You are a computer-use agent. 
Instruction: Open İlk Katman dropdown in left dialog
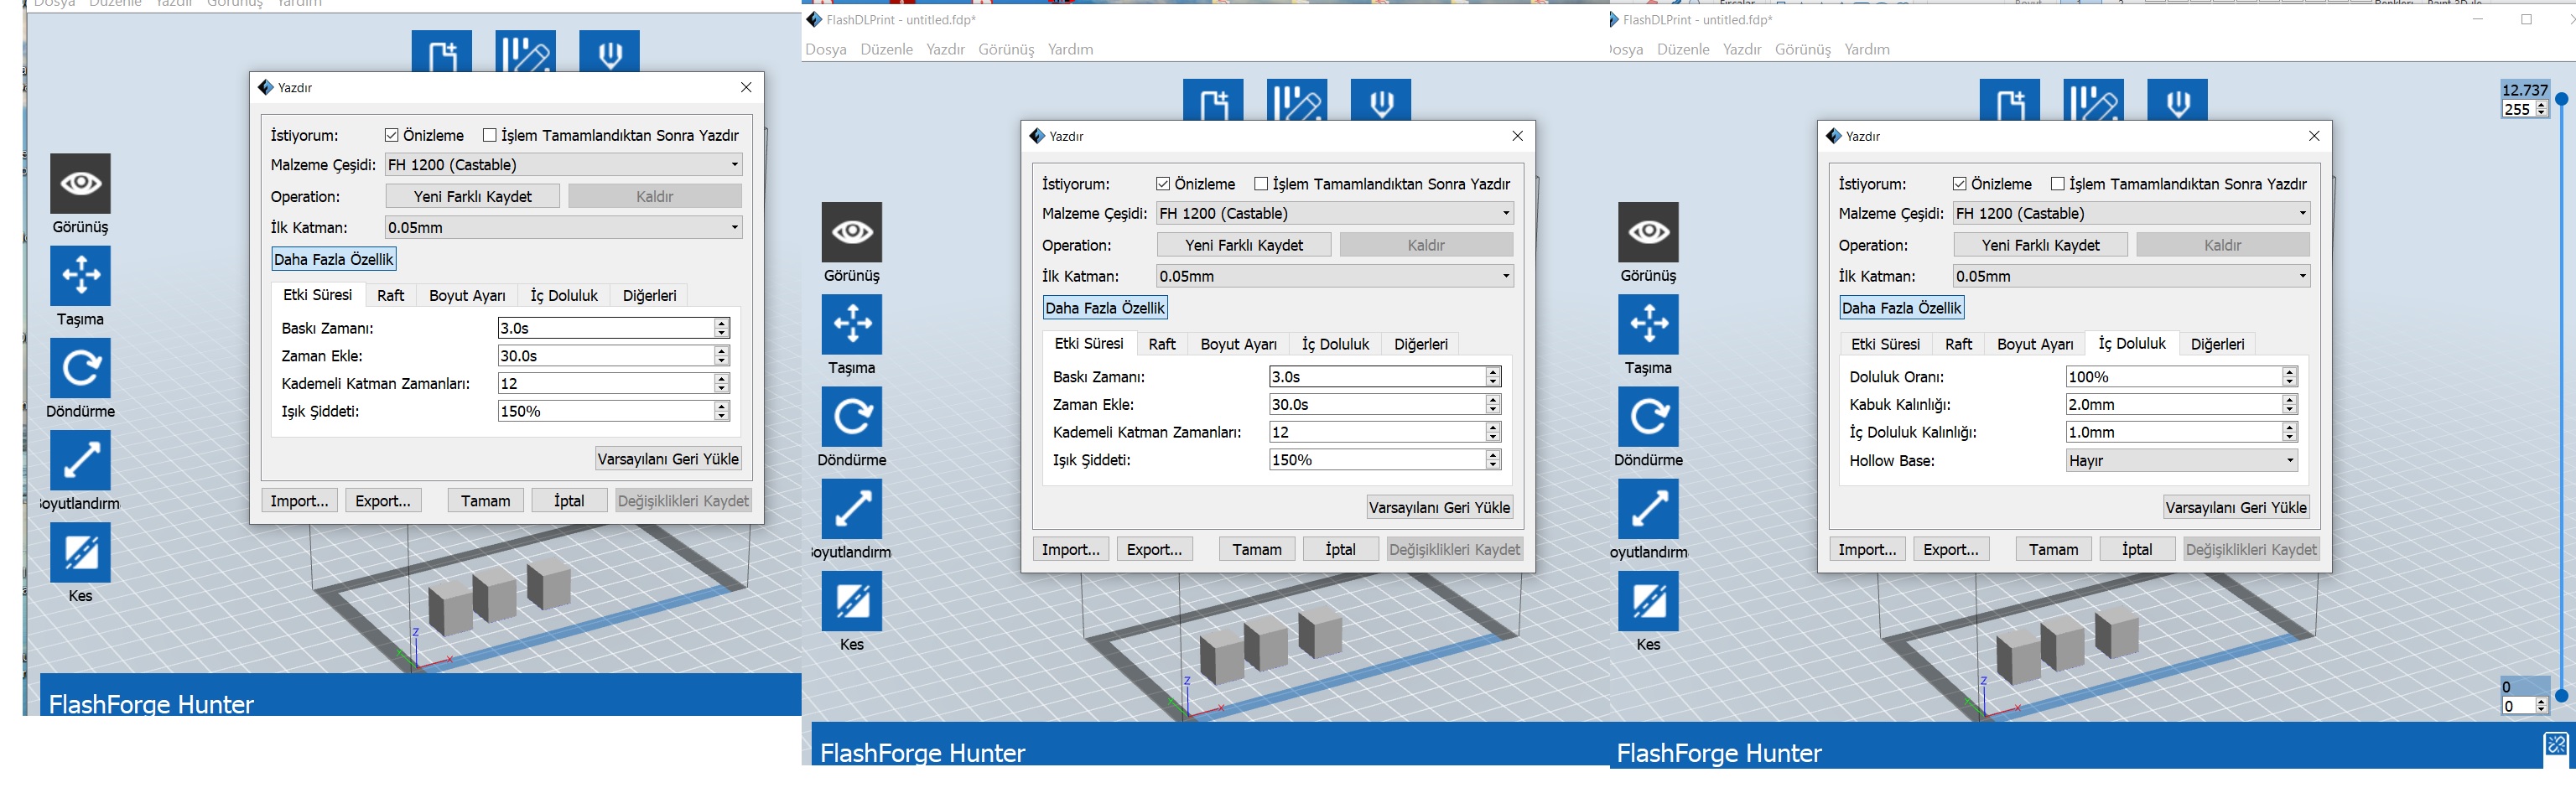564,227
